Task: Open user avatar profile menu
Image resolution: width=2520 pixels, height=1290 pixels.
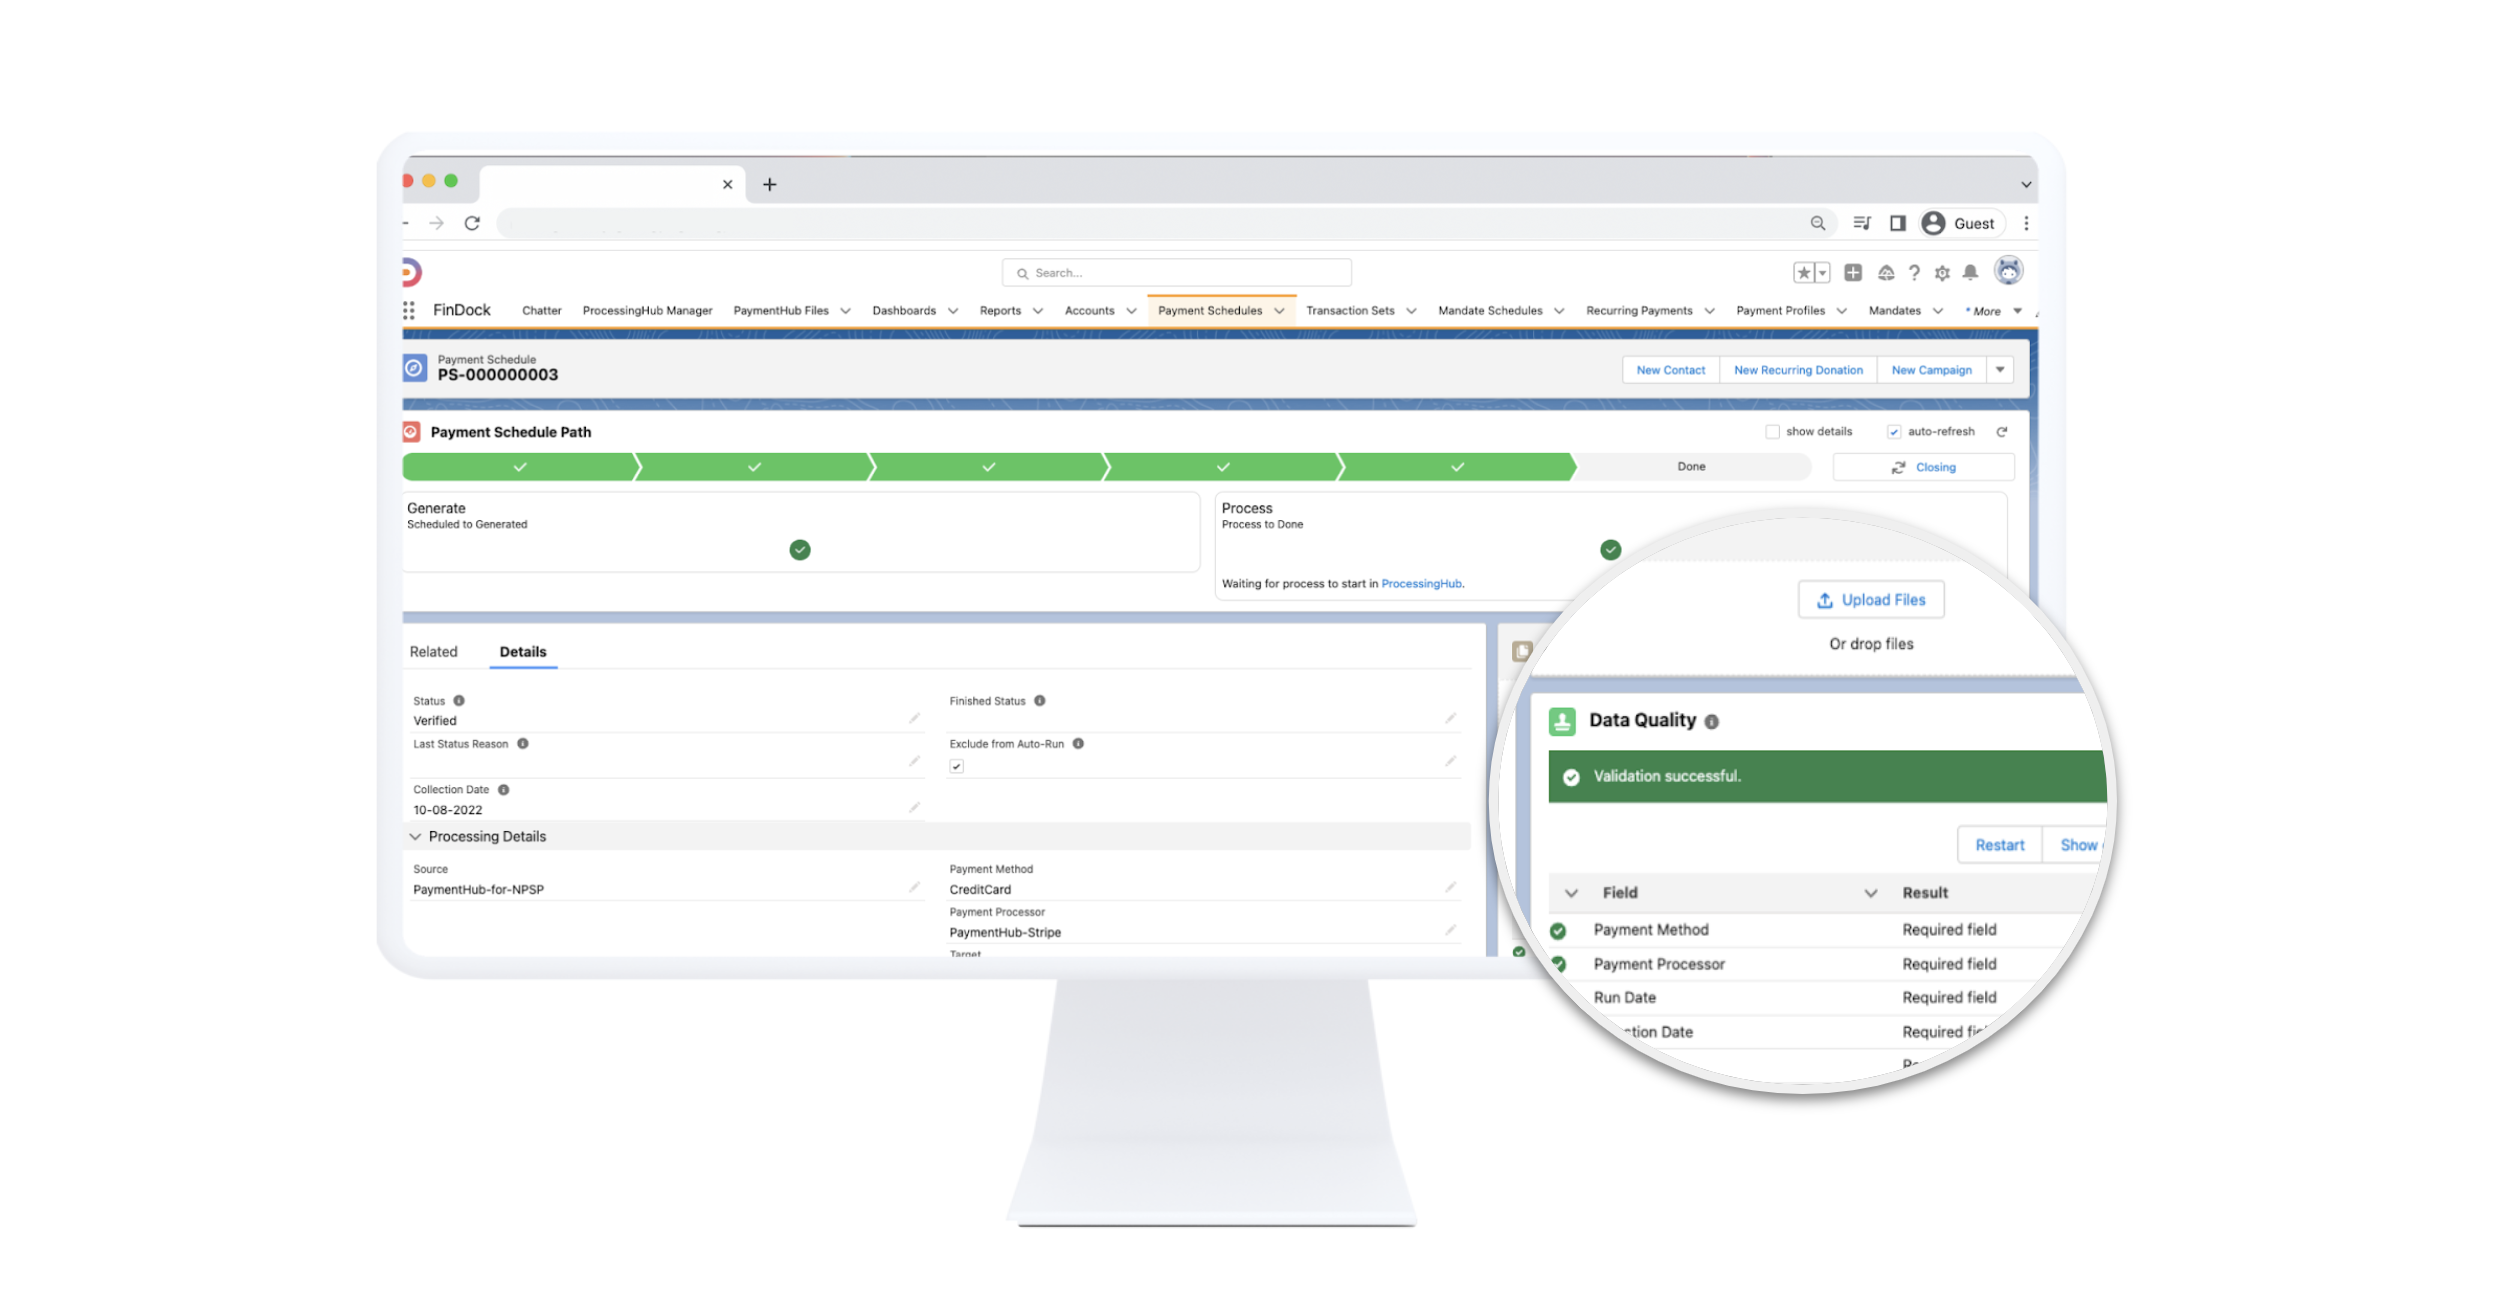Action: [2008, 271]
